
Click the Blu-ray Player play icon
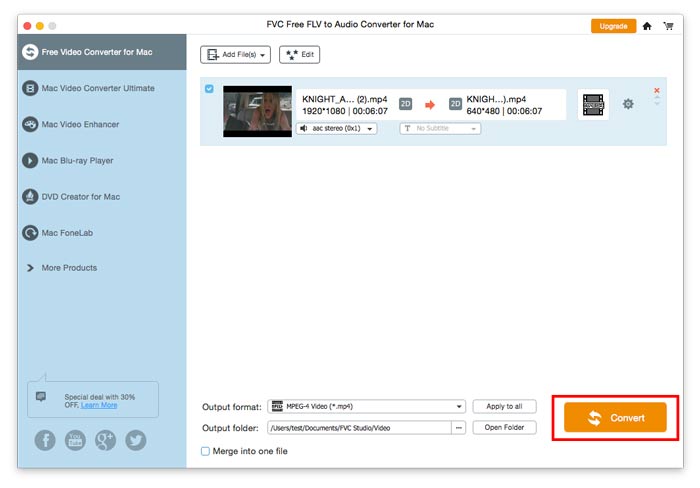click(x=30, y=160)
